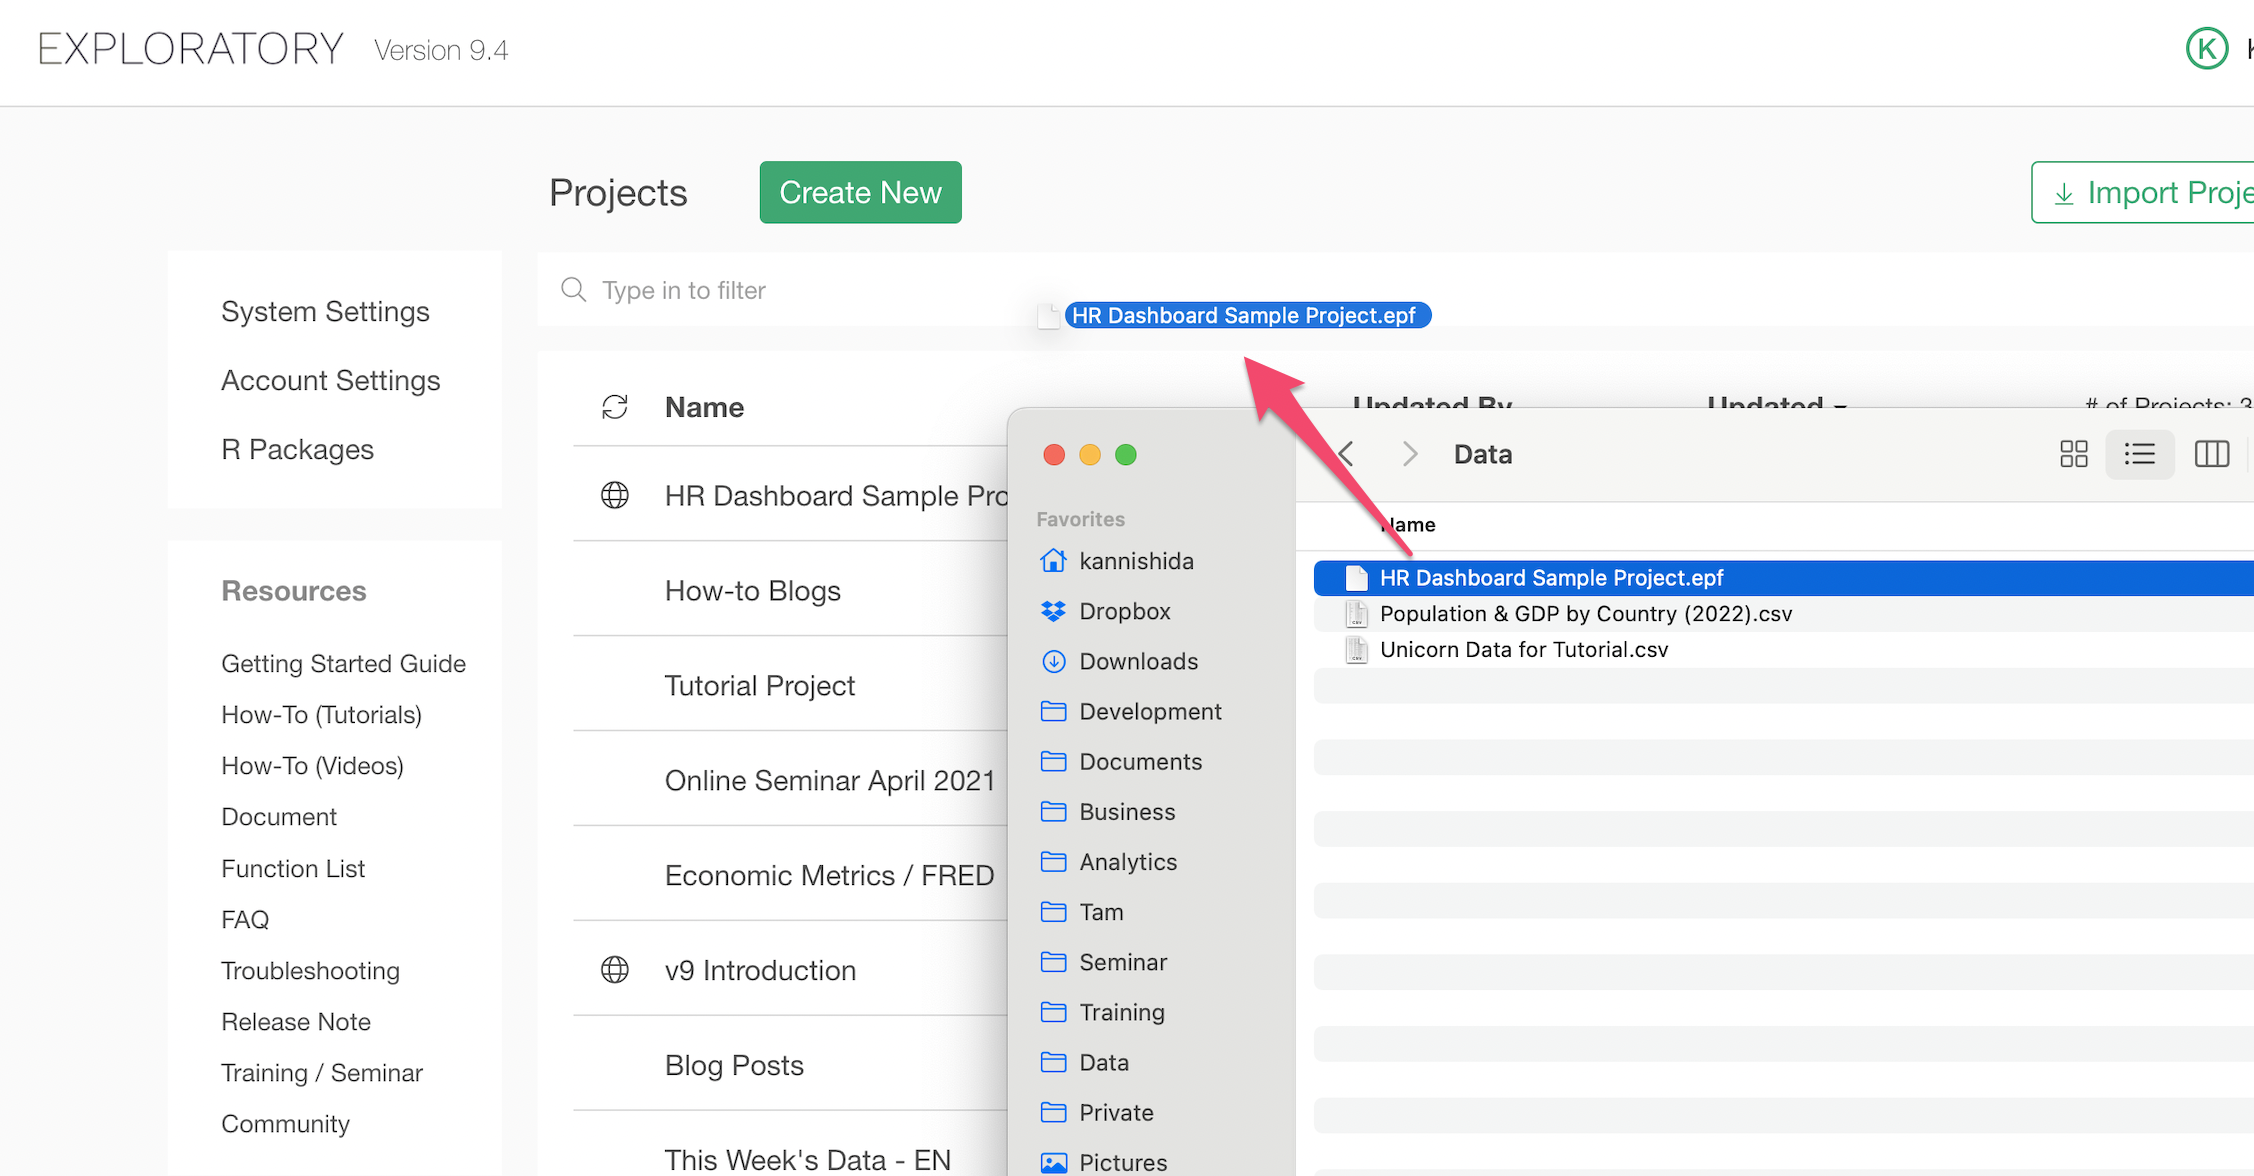Open Data folder in Finder sidebar
The height and width of the screenshot is (1176, 2254).
pos(1085,1061)
